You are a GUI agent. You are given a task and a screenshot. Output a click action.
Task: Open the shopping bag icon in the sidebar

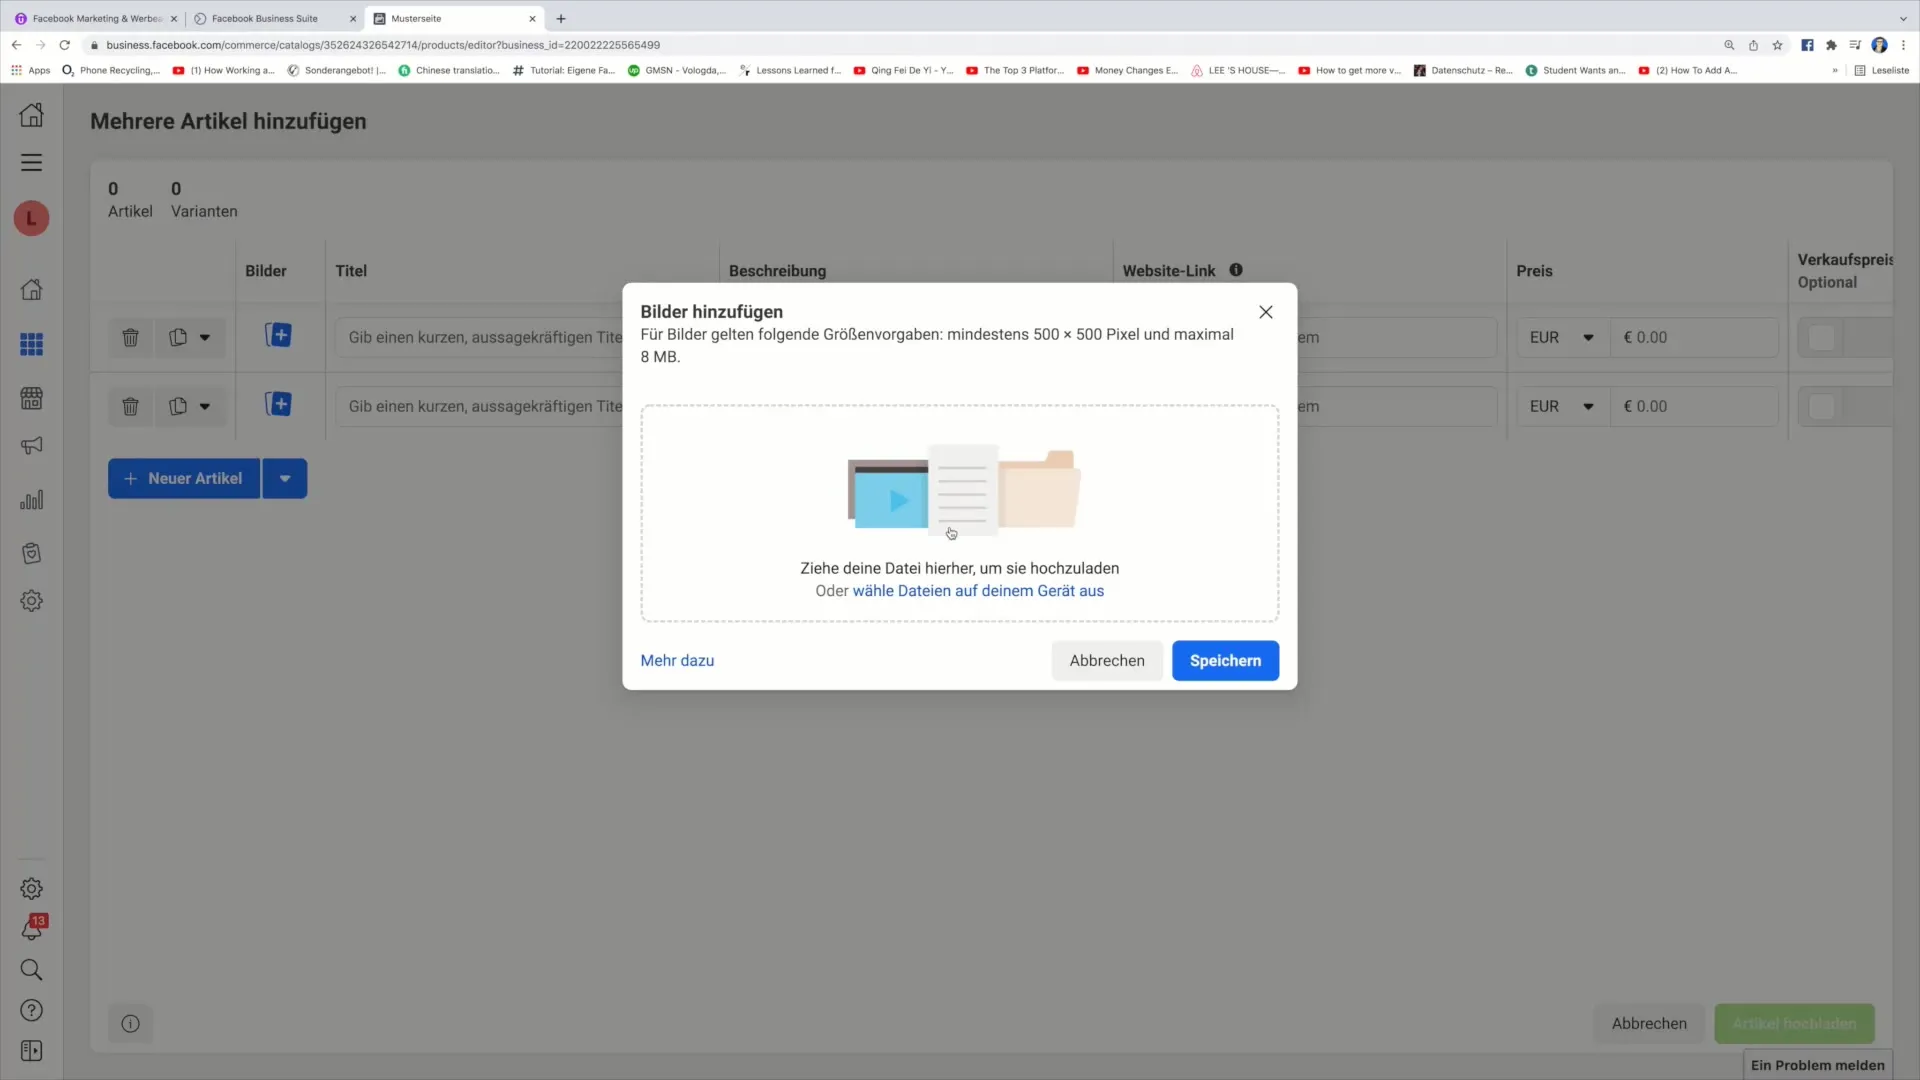tap(31, 553)
